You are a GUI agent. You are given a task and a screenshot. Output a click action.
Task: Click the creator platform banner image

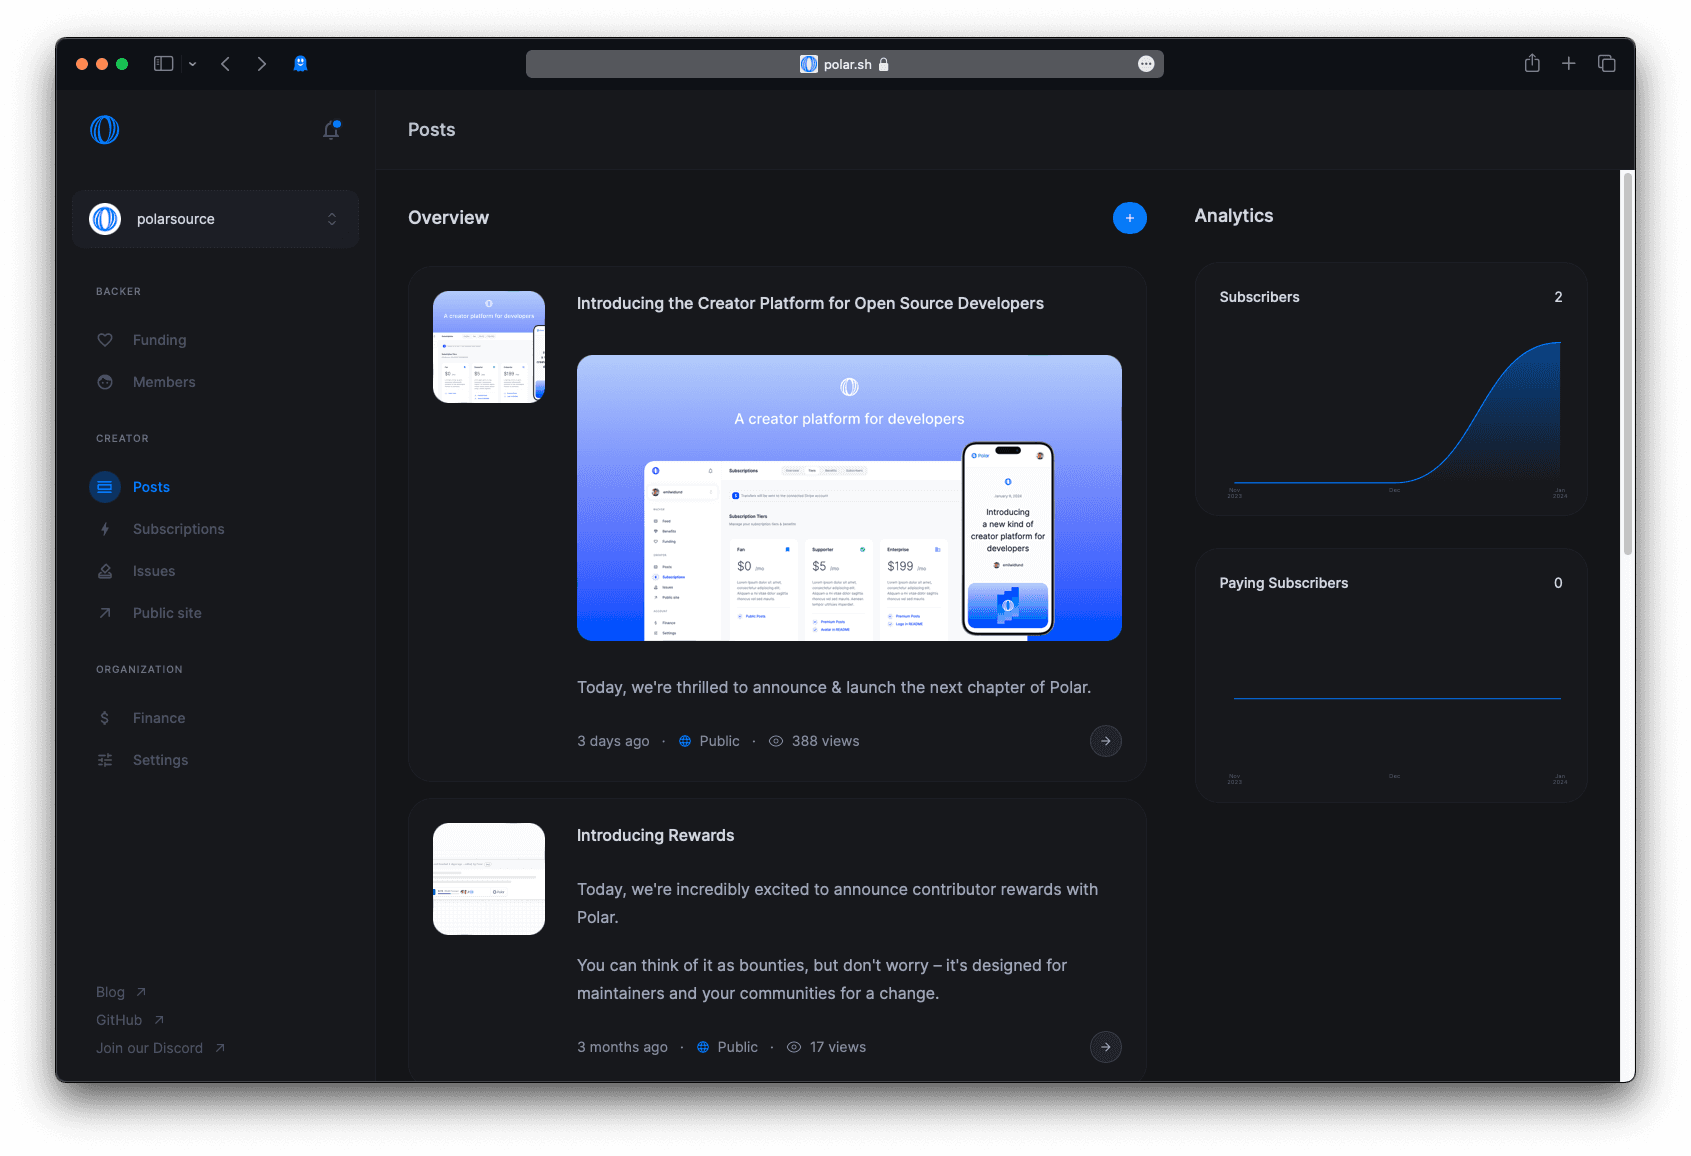point(849,498)
